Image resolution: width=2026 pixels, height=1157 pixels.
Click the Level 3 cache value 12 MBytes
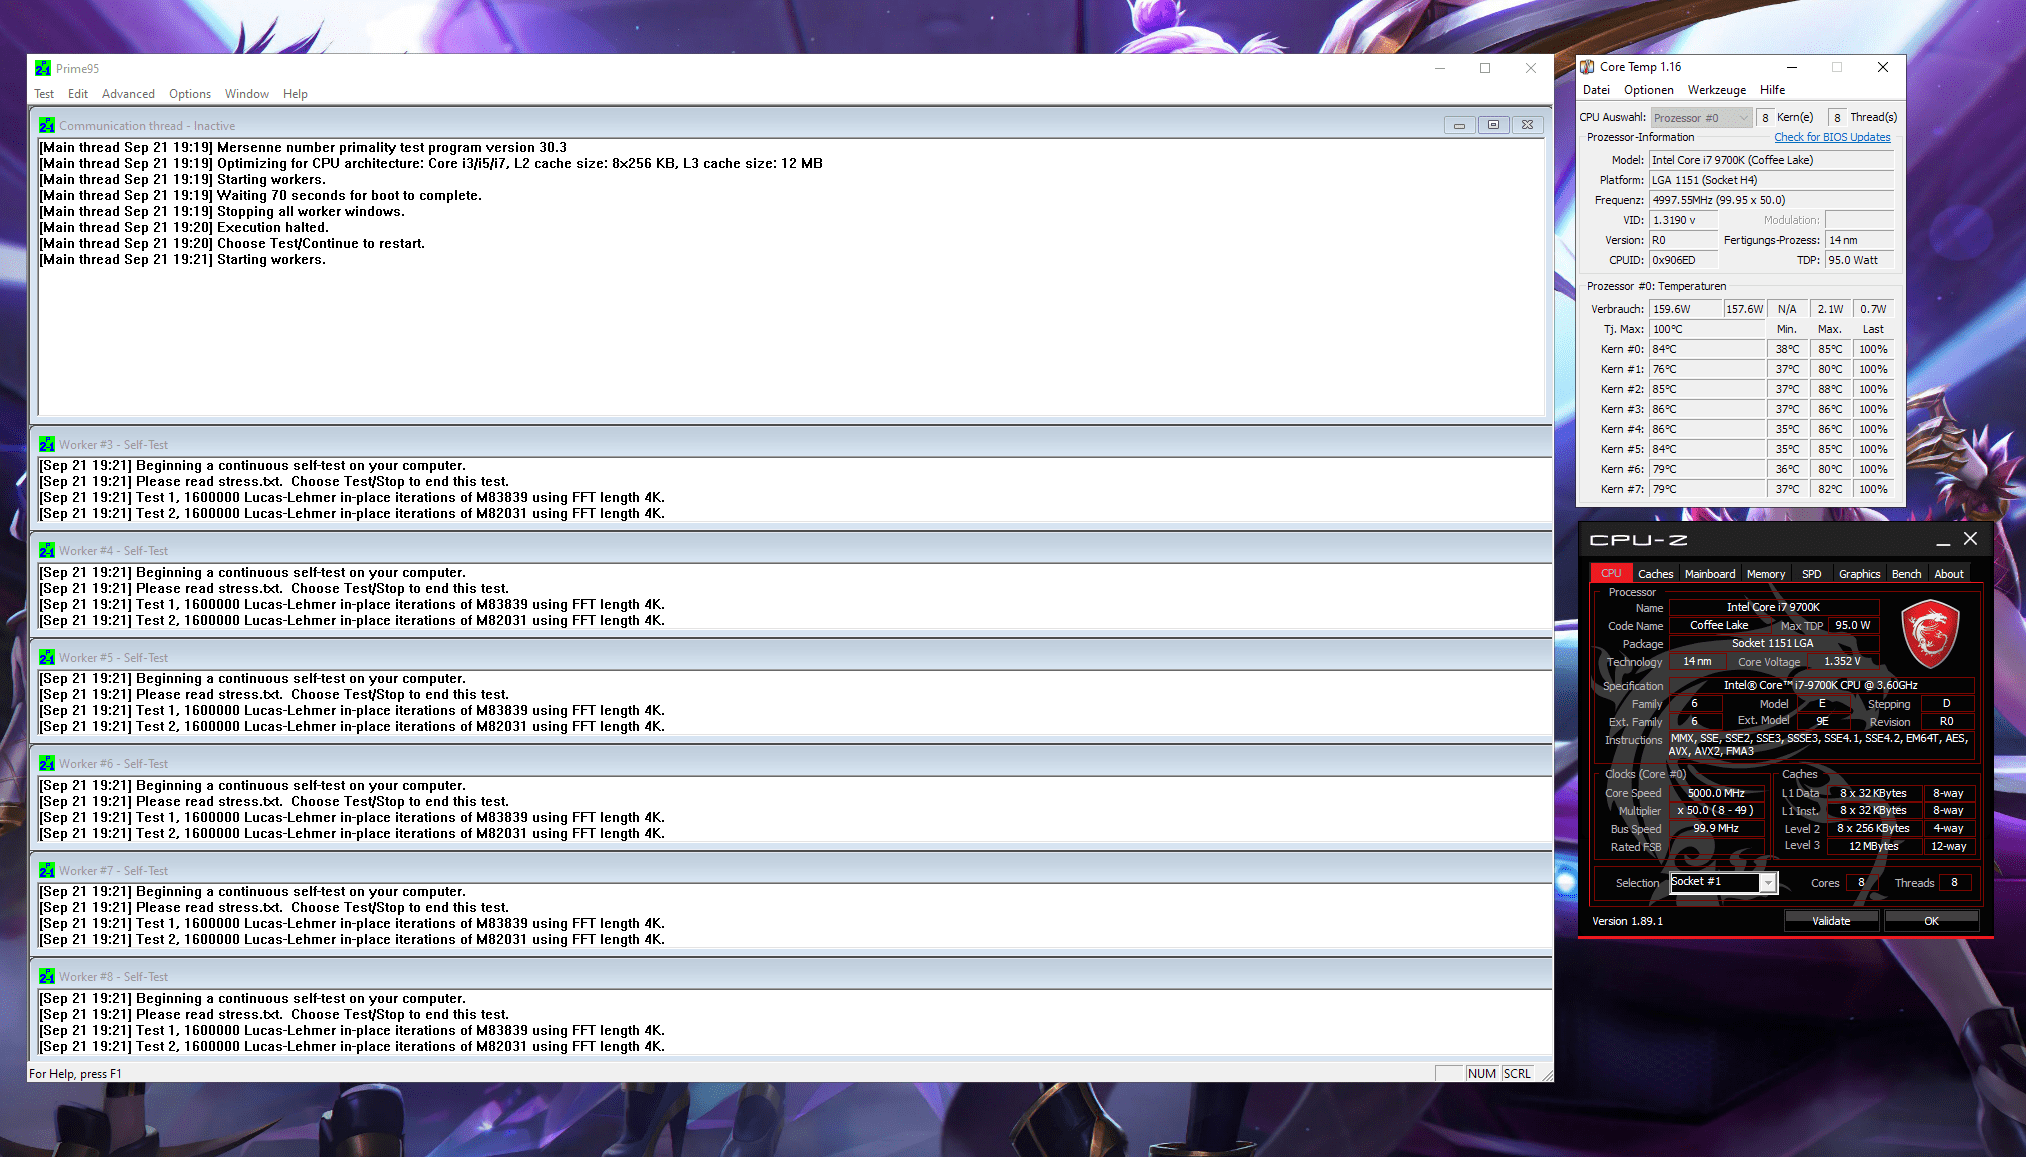click(1874, 847)
